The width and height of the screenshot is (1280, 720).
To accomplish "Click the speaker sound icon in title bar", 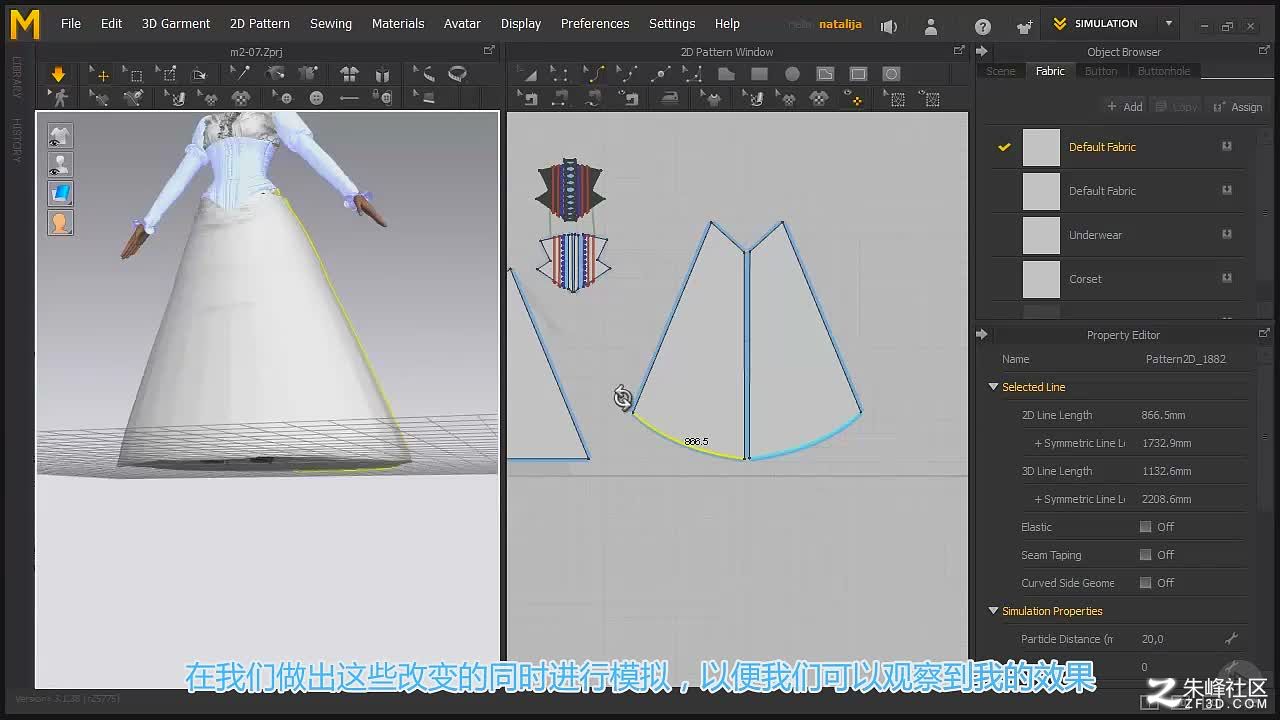I will point(889,25).
